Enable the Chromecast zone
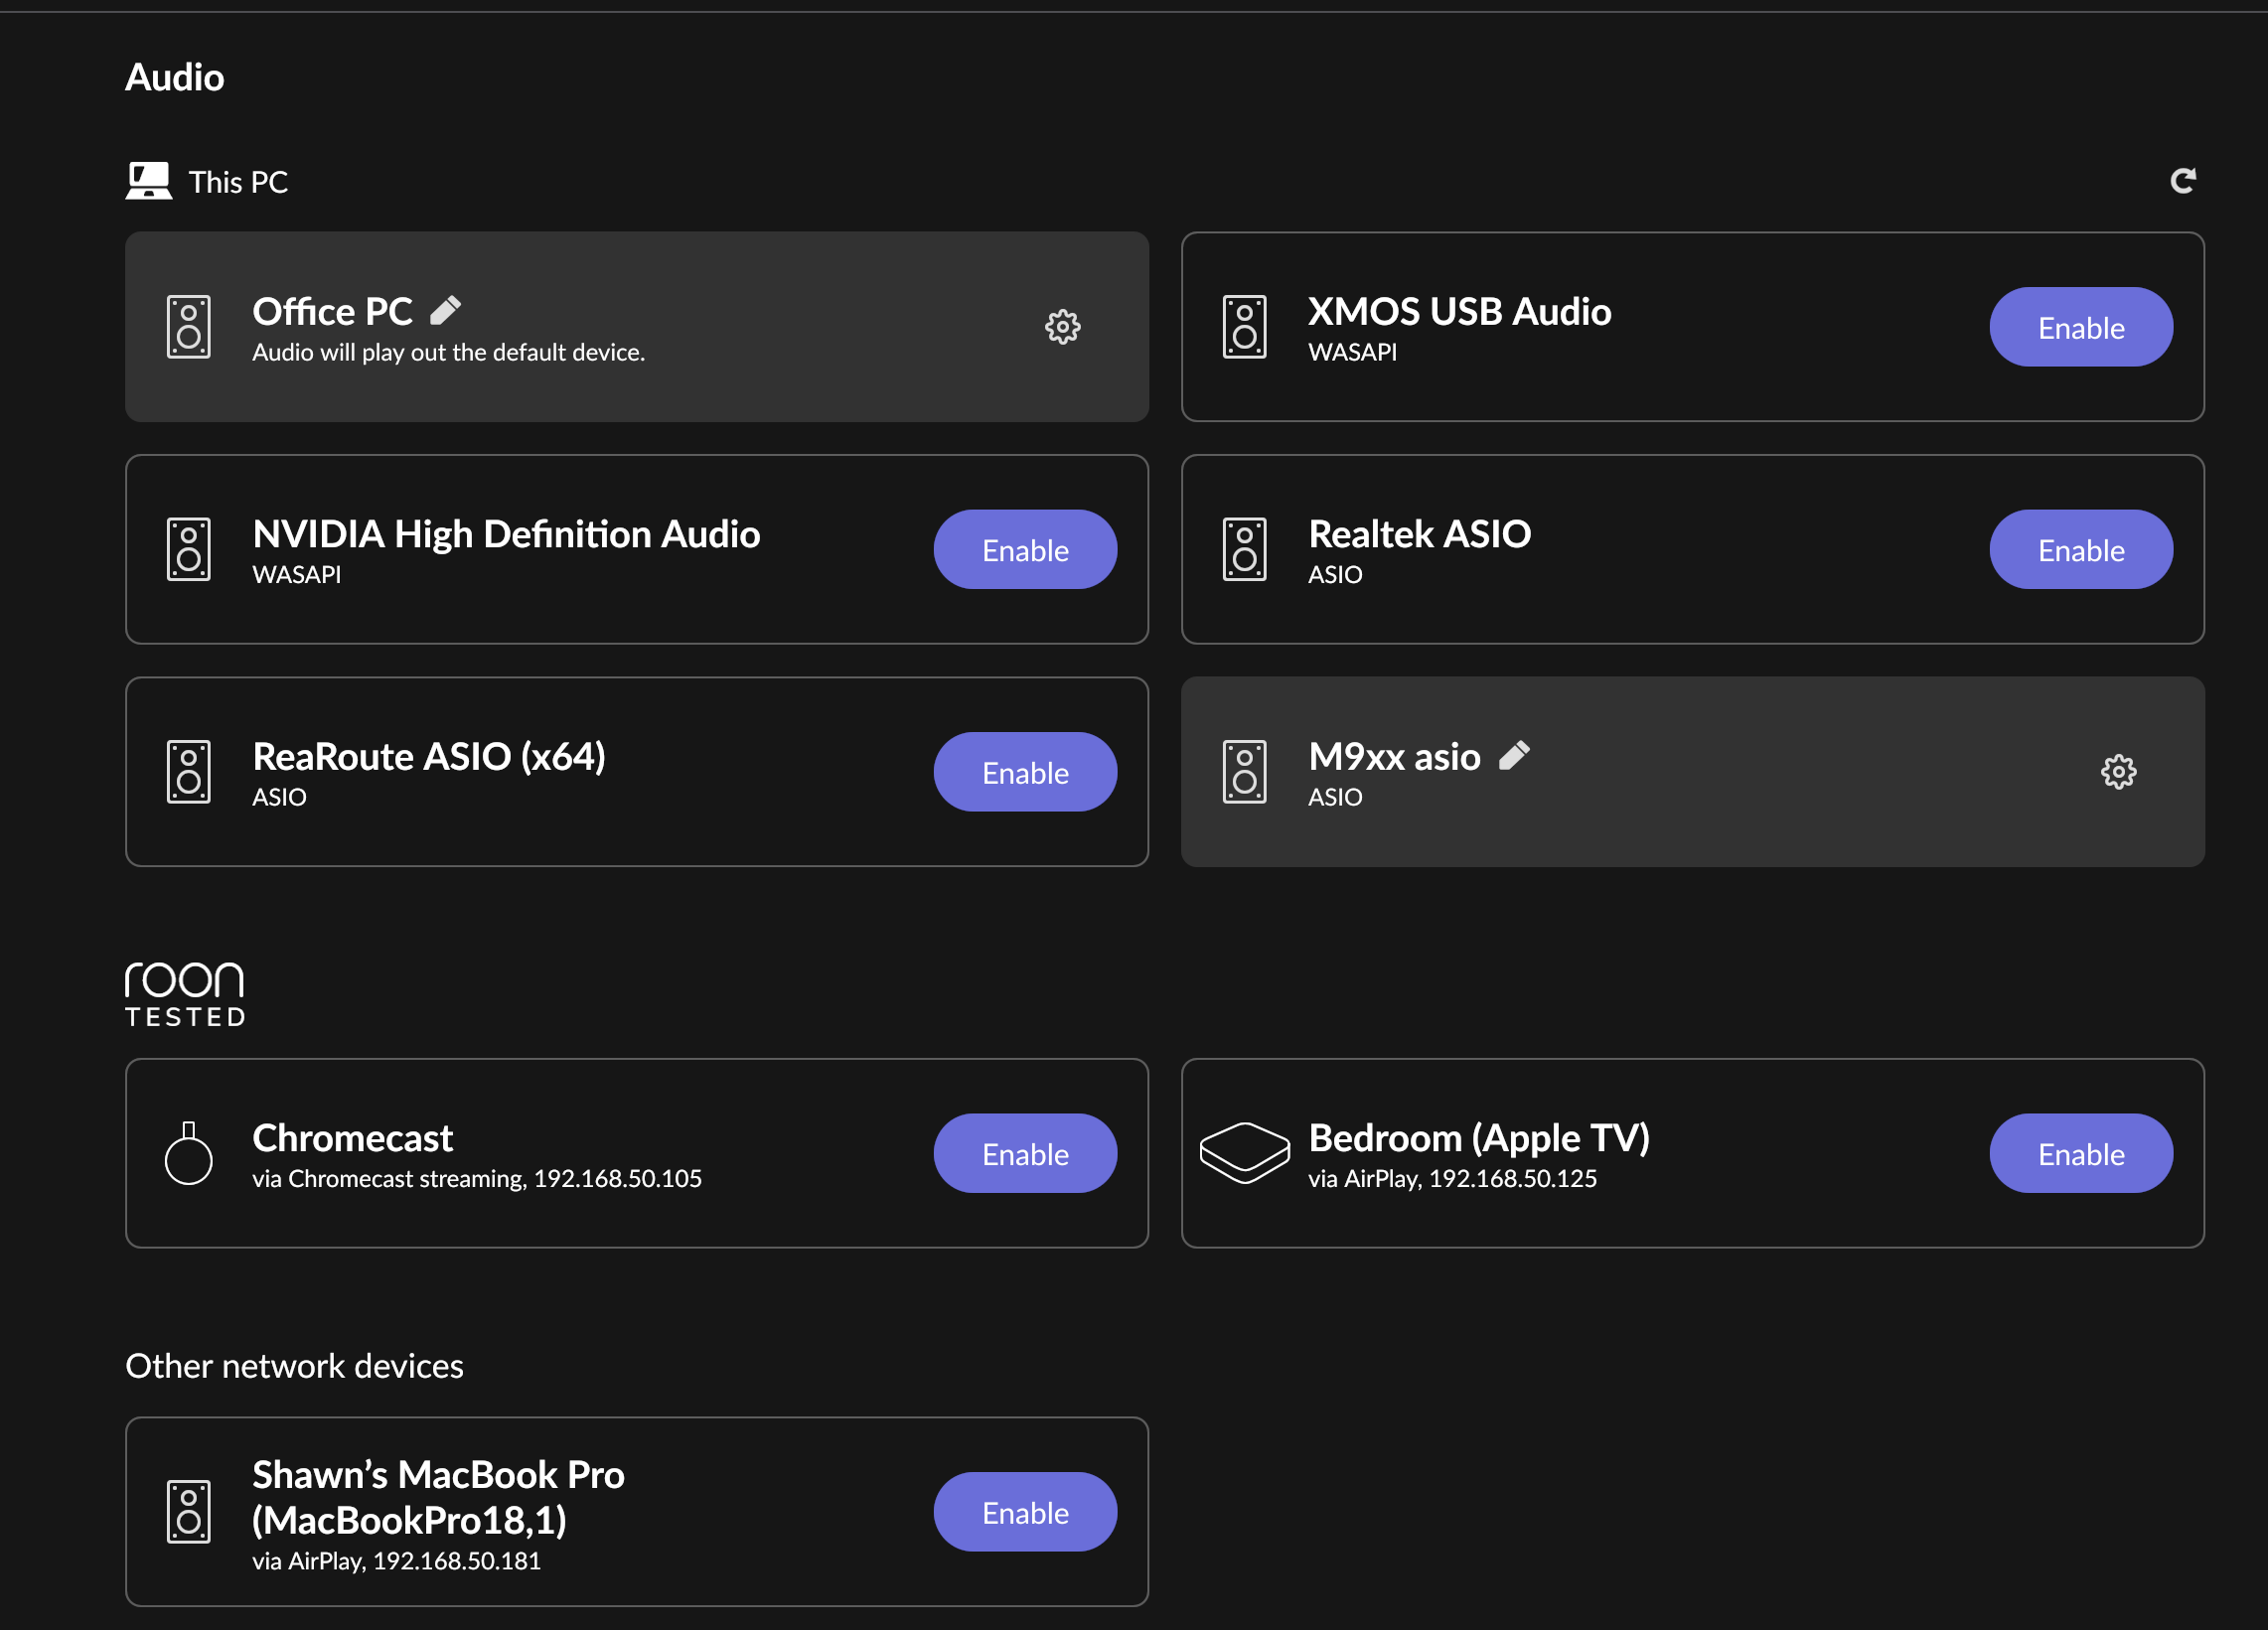This screenshot has height=1630, width=2268. [1025, 1153]
